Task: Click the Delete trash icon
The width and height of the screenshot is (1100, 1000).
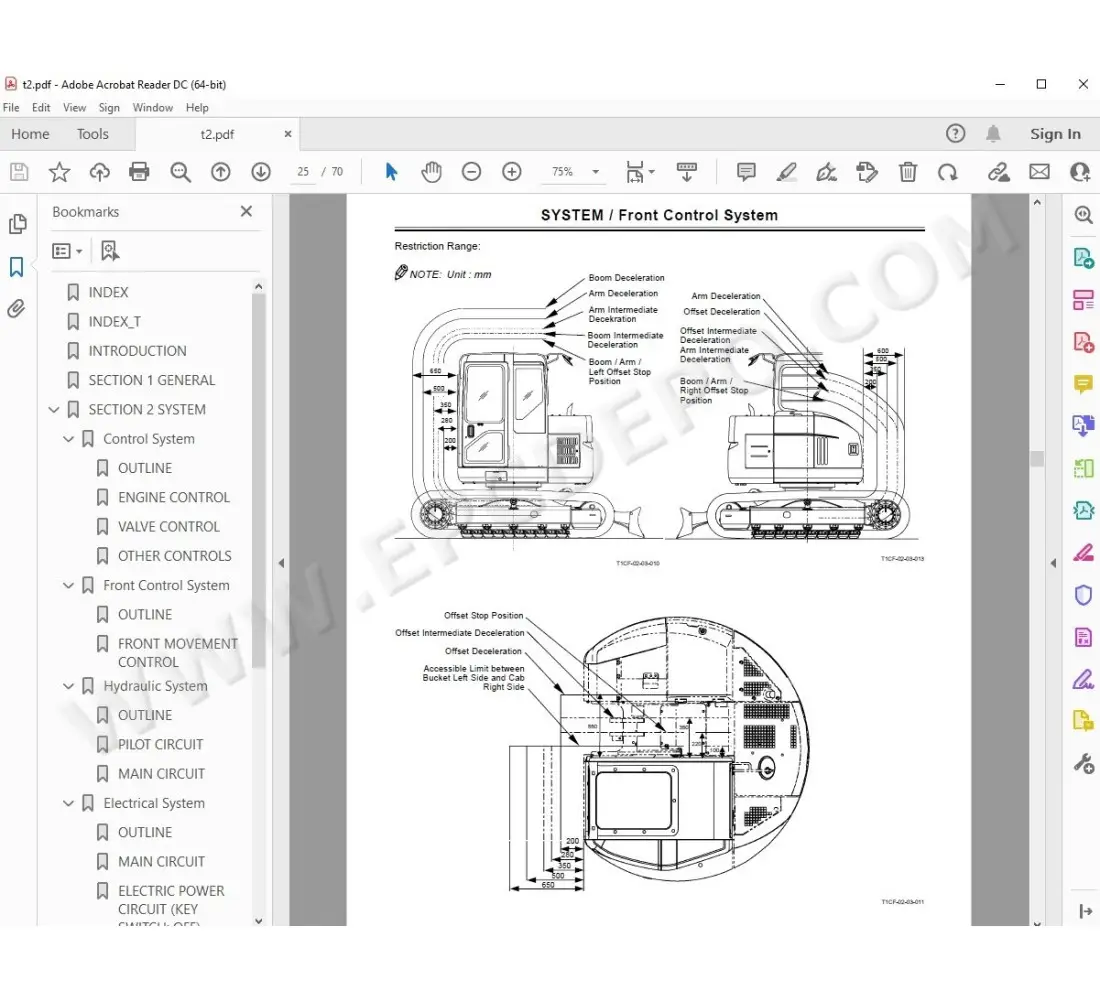Action: tap(907, 172)
